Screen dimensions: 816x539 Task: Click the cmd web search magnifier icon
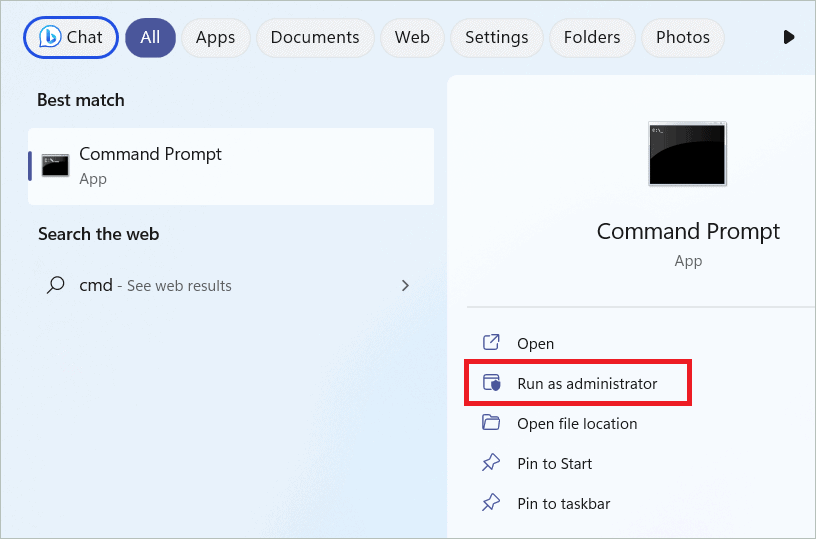point(56,285)
